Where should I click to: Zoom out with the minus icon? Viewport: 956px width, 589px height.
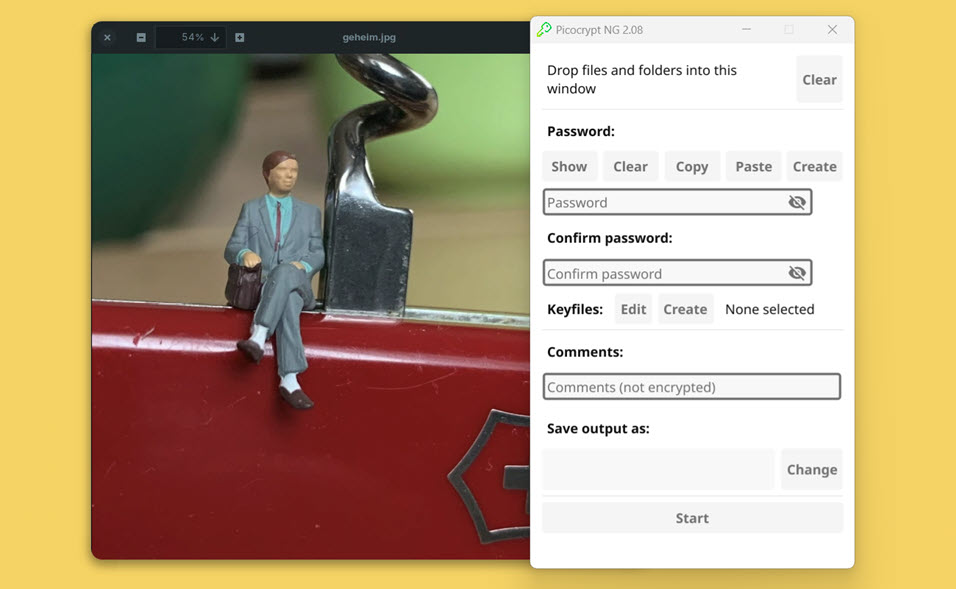(x=141, y=38)
